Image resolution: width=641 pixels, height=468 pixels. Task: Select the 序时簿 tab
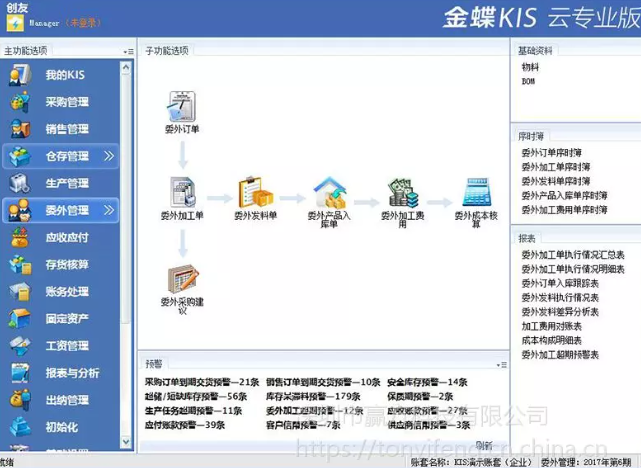(x=531, y=136)
